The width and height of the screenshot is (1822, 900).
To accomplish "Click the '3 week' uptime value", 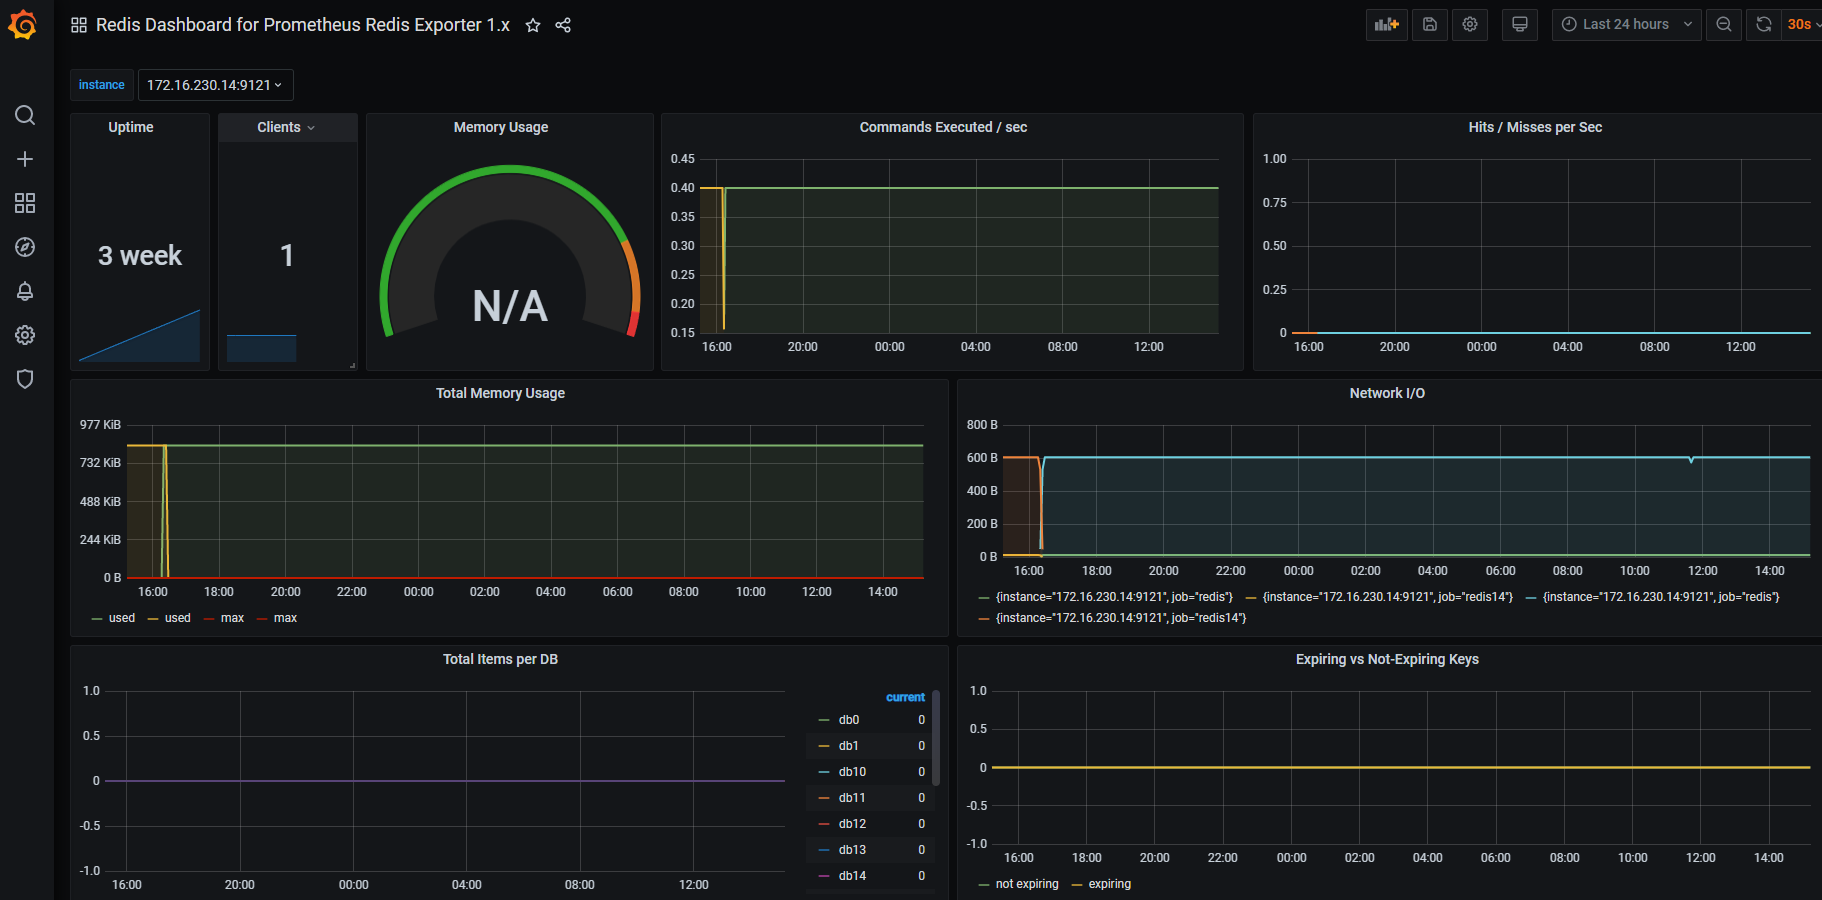I will [x=140, y=256].
